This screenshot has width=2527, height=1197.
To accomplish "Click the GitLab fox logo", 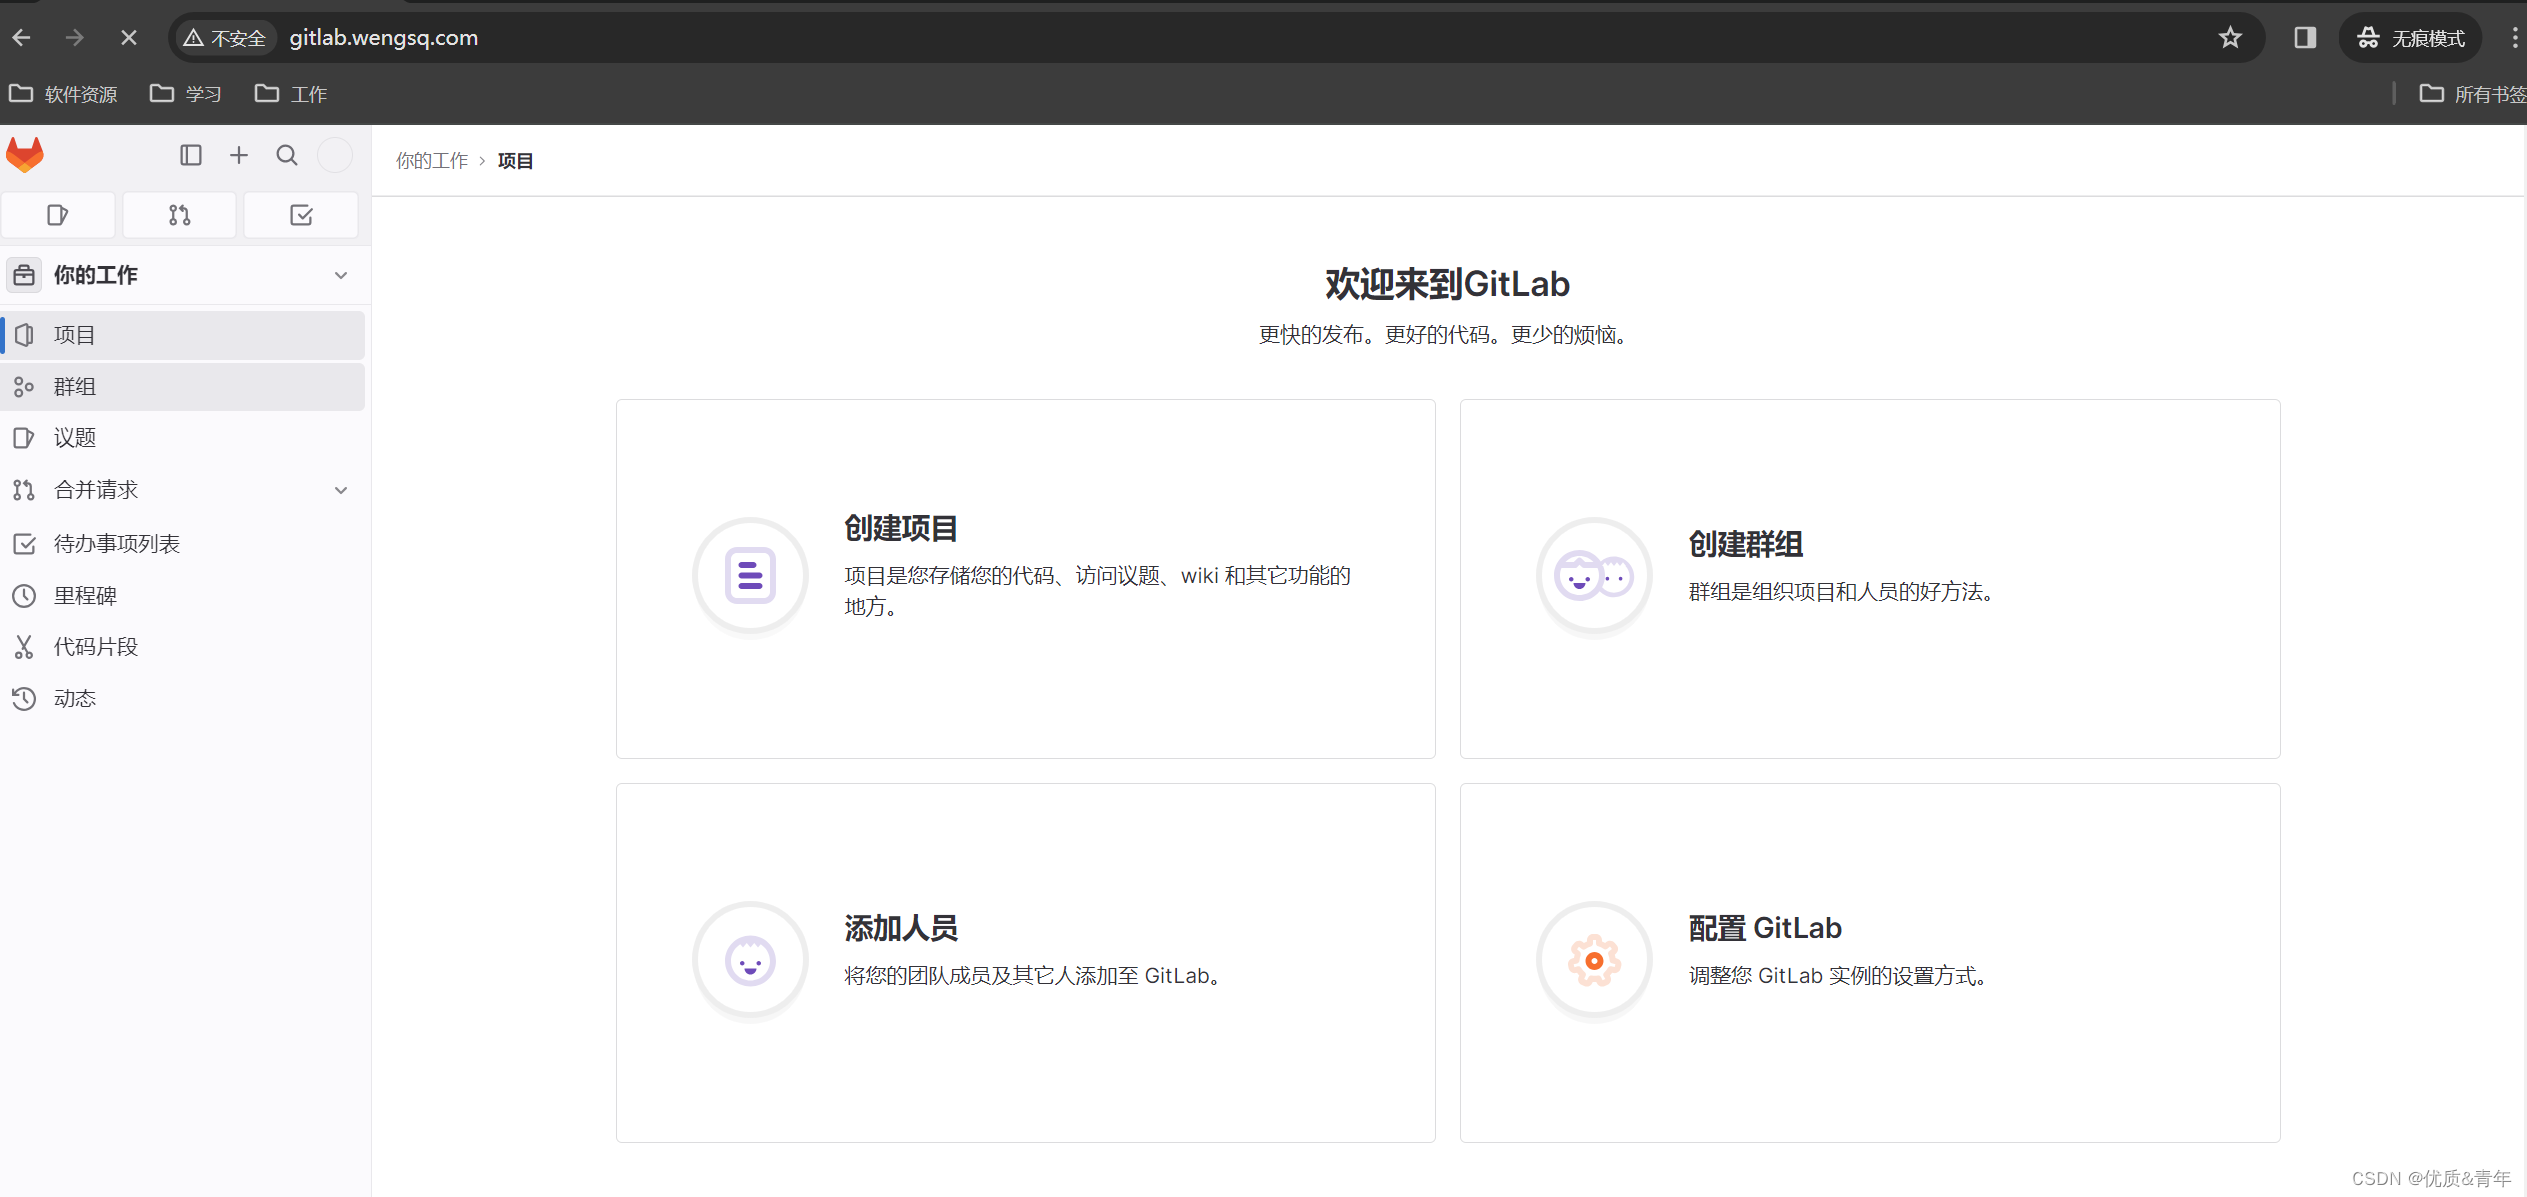I will coord(25,155).
